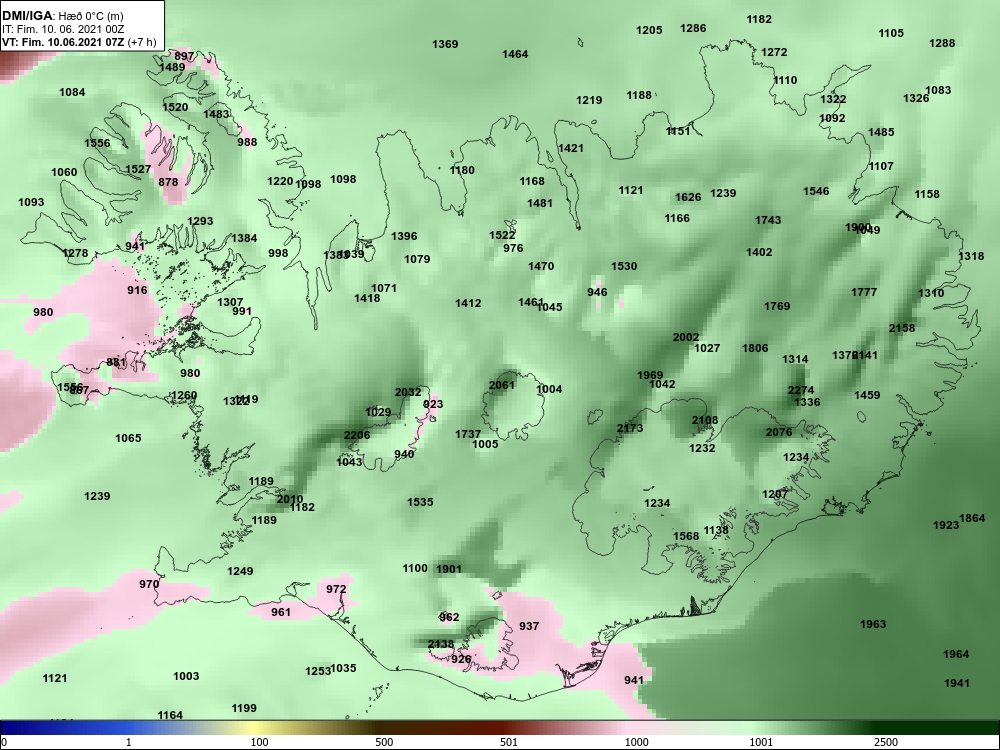Click the '100' label on the color scale
The width and height of the screenshot is (1000, 750).
coord(259,742)
